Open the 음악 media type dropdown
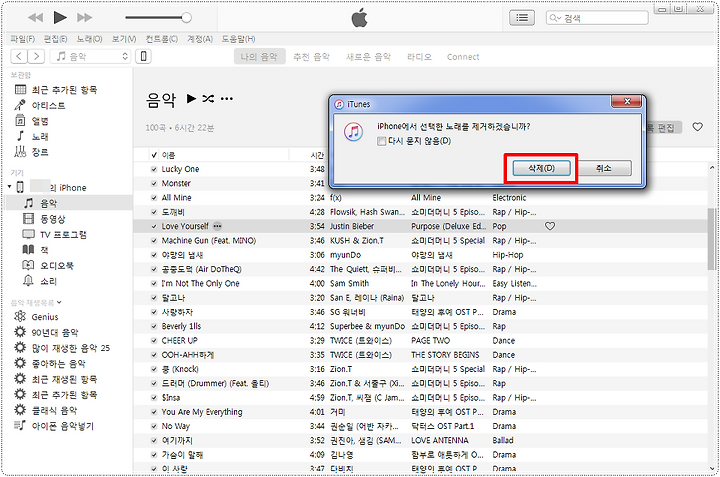Screen dimensions: 720x477 (x=90, y=56)
